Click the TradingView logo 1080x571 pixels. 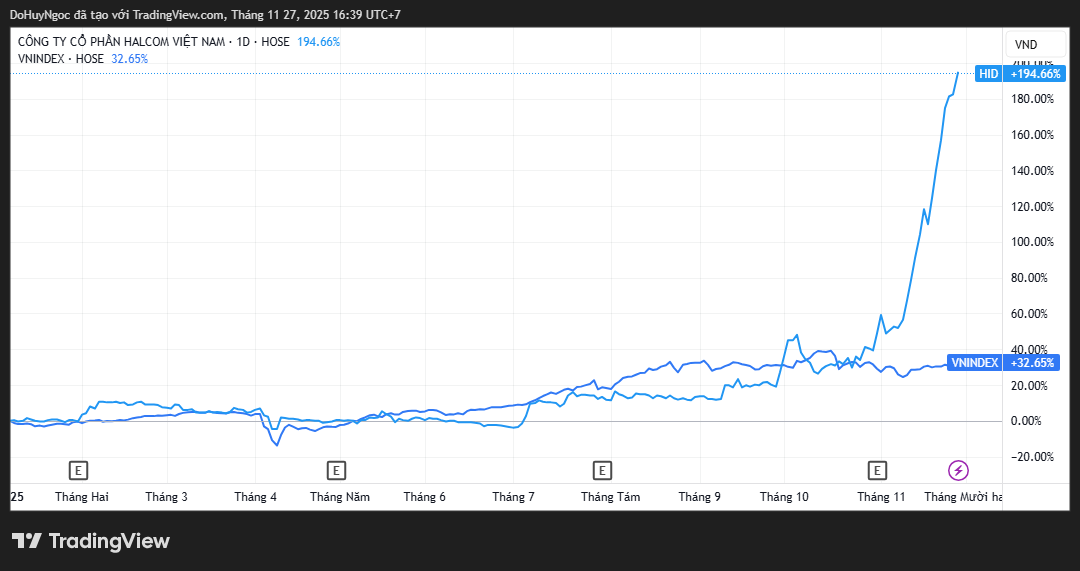point(91,541)
